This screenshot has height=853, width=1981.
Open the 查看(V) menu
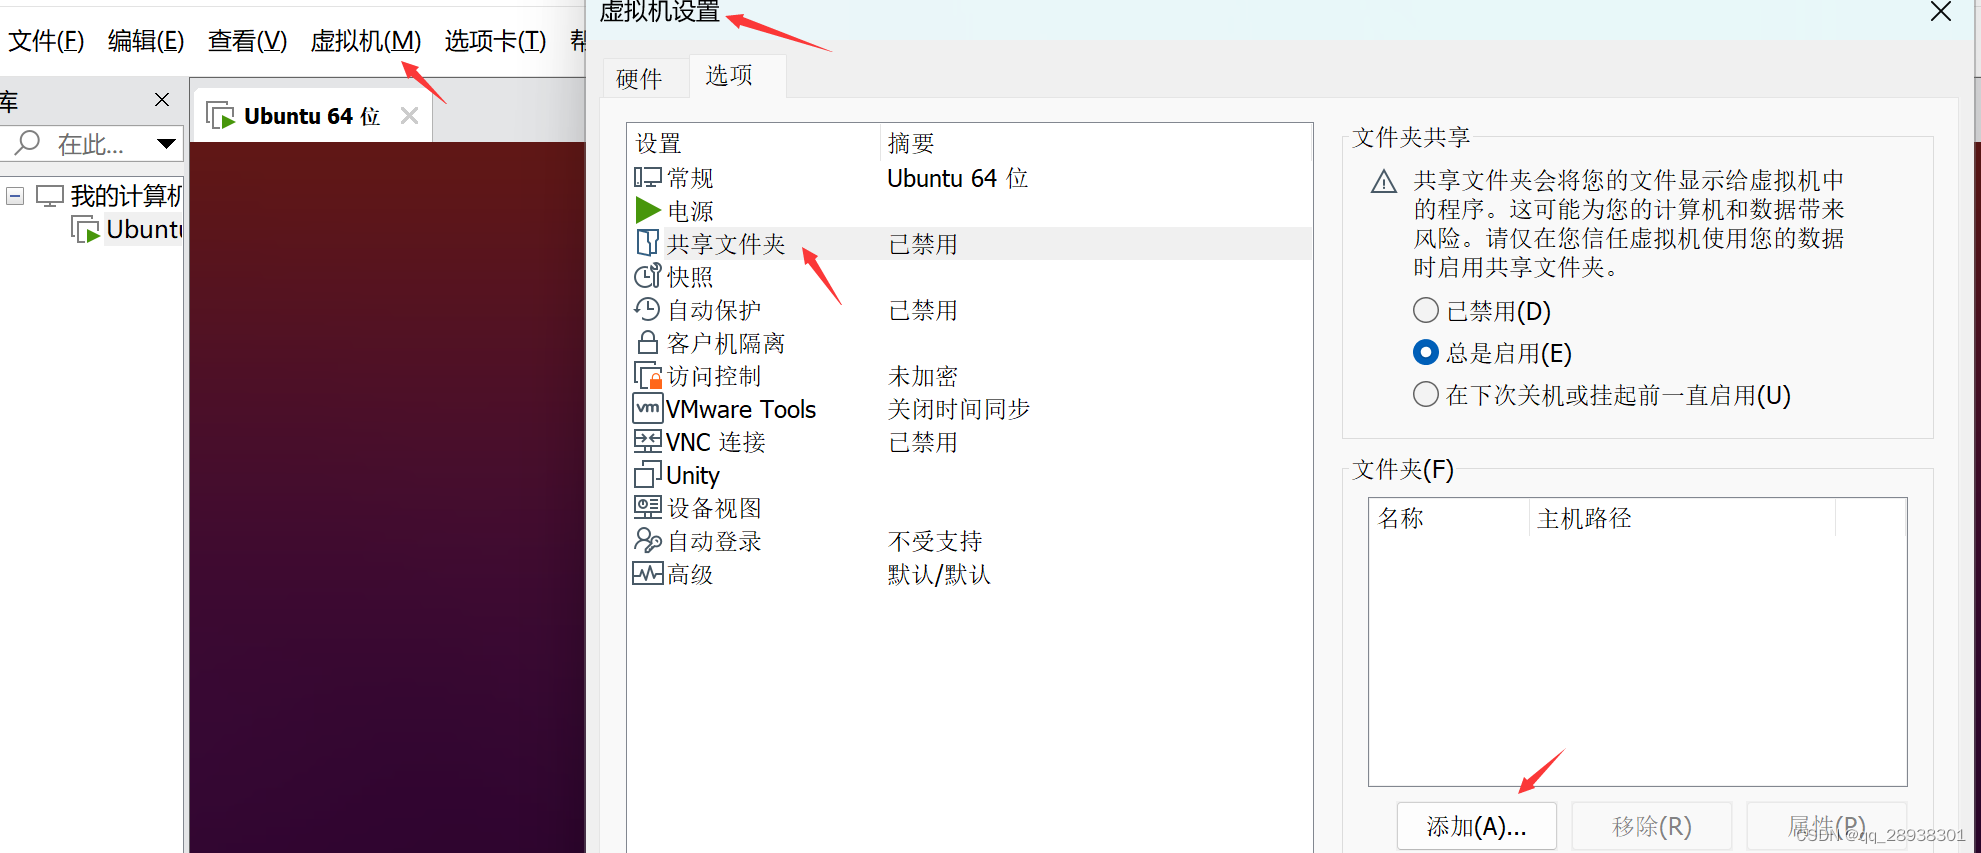pyautogui.click(x=247, y=41)
